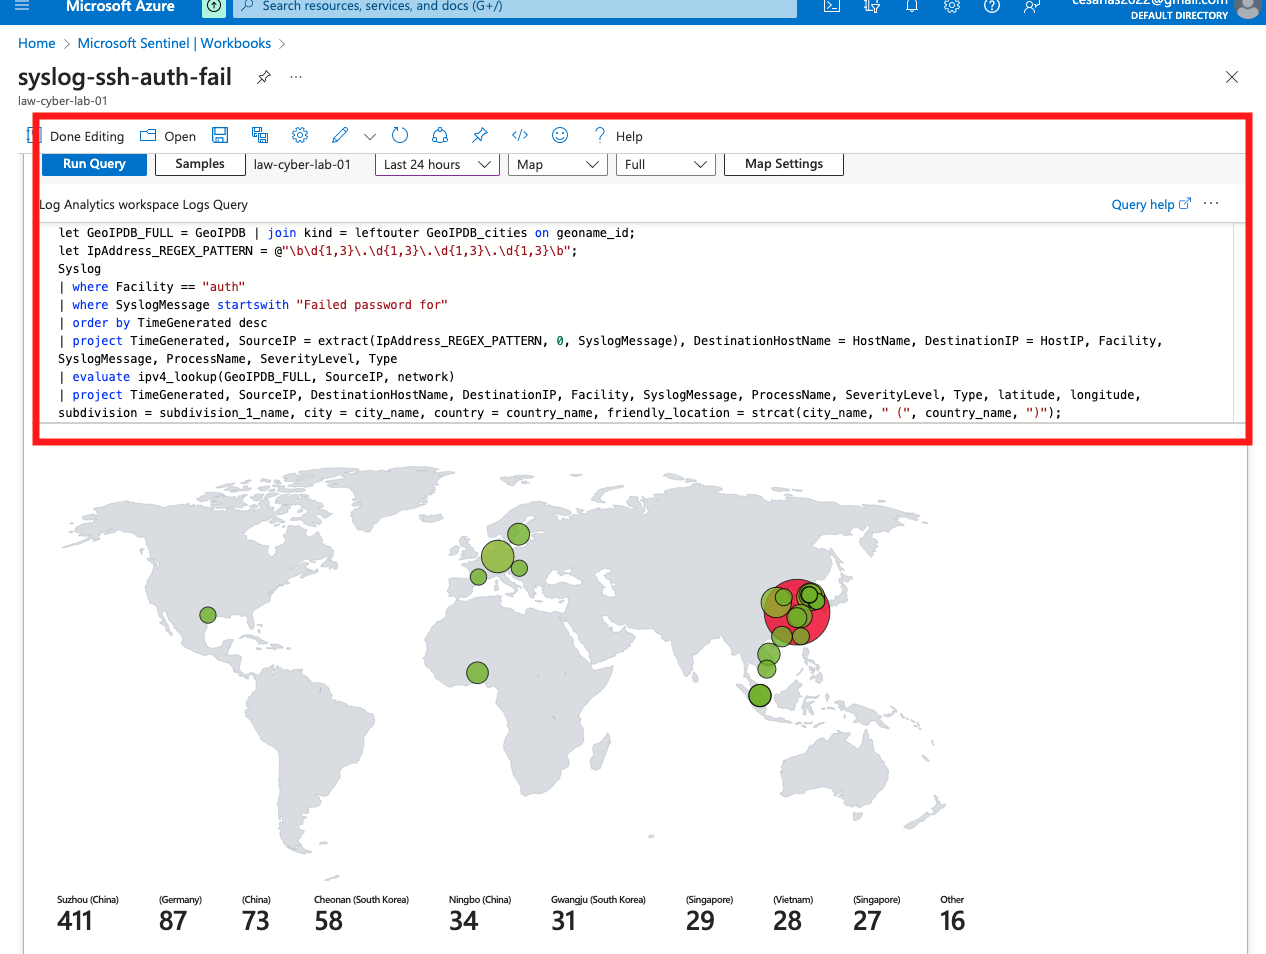
Task: Click the law-cyber-lab-01 subtitle under the title
Action: tap(63, 101)
